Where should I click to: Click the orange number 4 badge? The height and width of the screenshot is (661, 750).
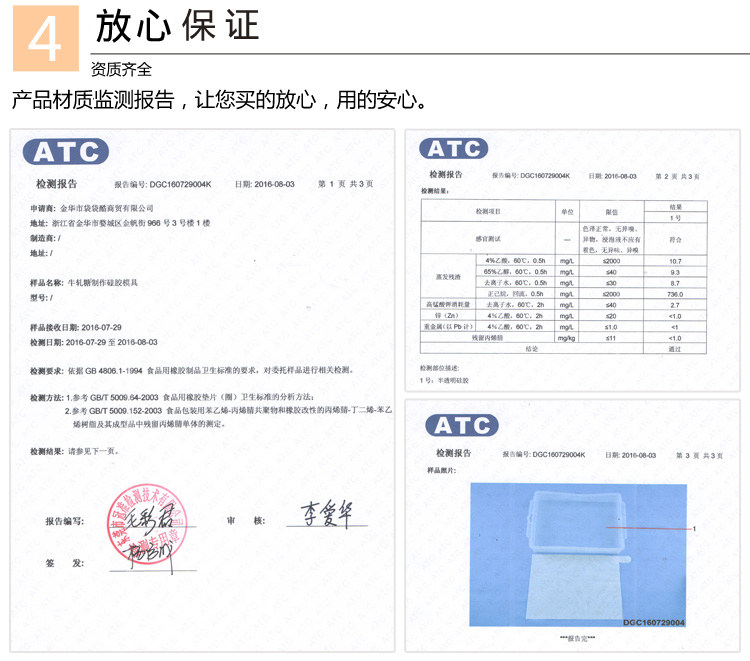point(45,38)
